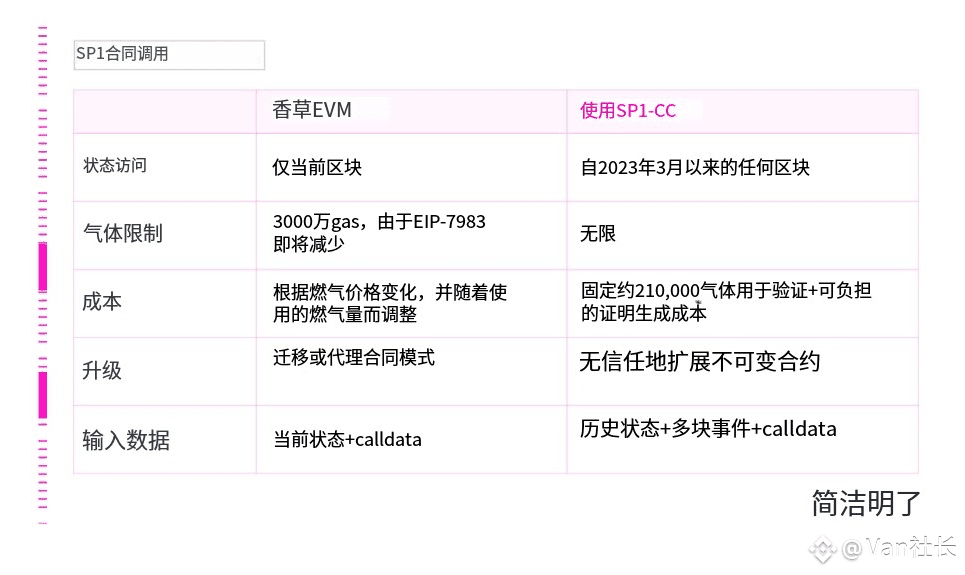Click the upper pink bar on left strip
Screen dimensions: 965x575
[x=43, y=267]
